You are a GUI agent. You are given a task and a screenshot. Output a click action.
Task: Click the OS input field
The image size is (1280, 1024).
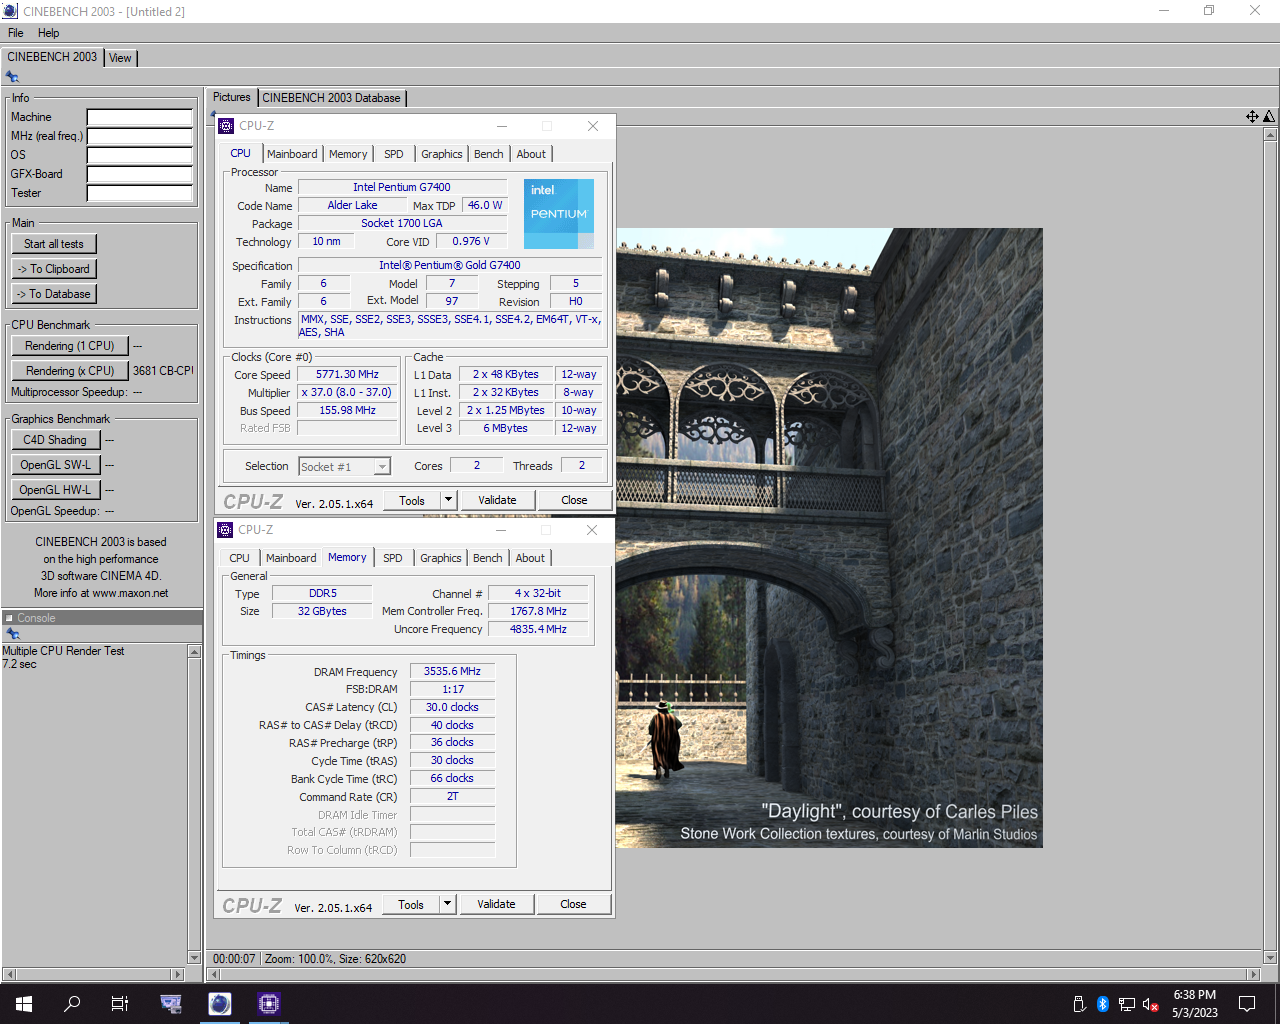coord(140,155)
